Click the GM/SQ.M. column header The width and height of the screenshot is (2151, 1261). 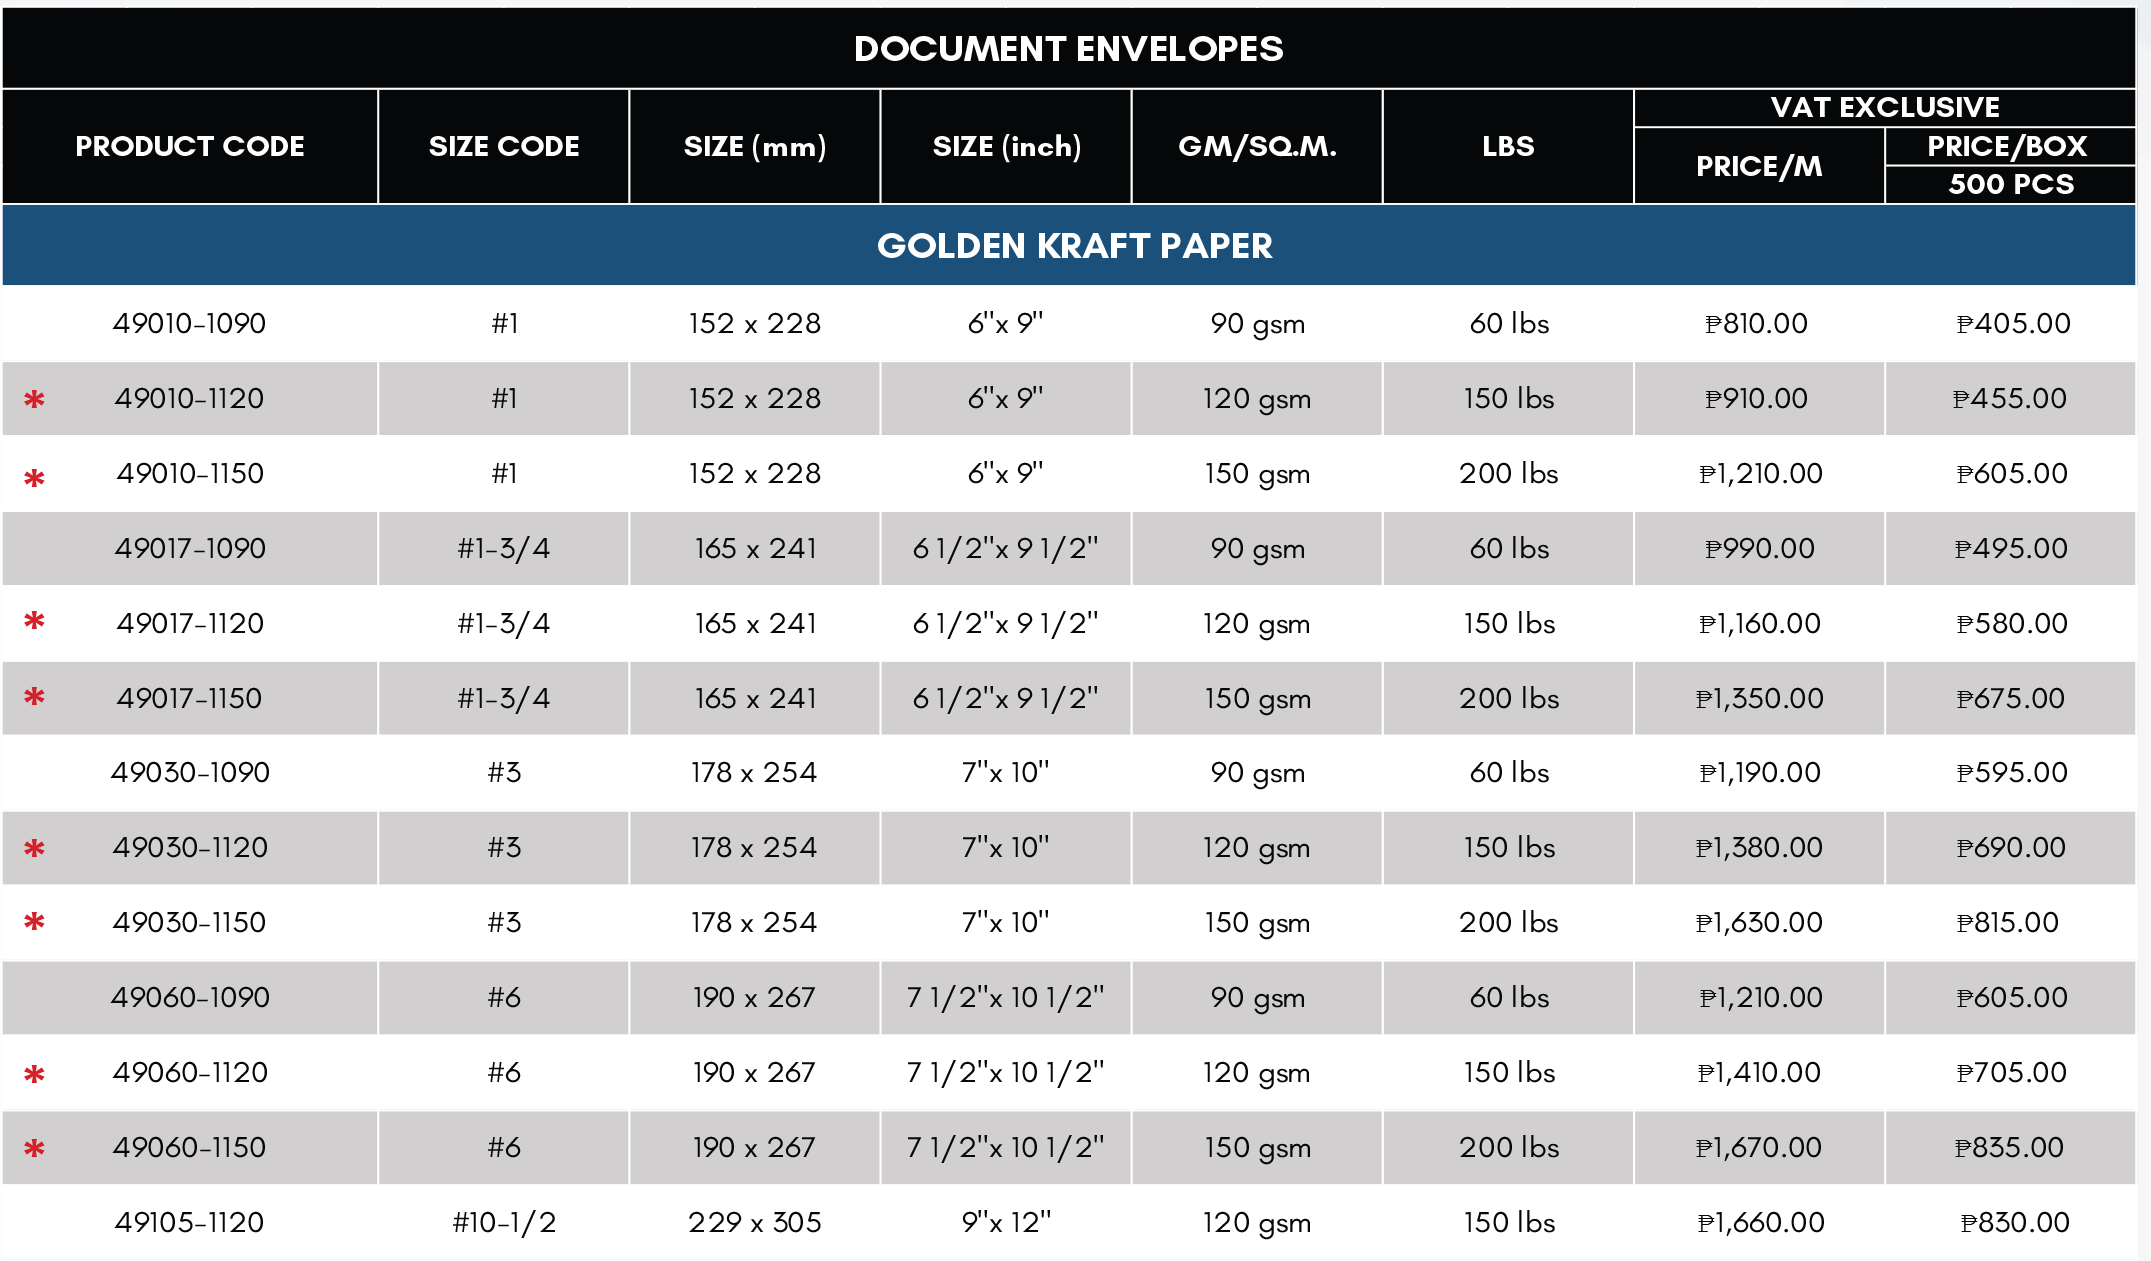point(1257,147)
